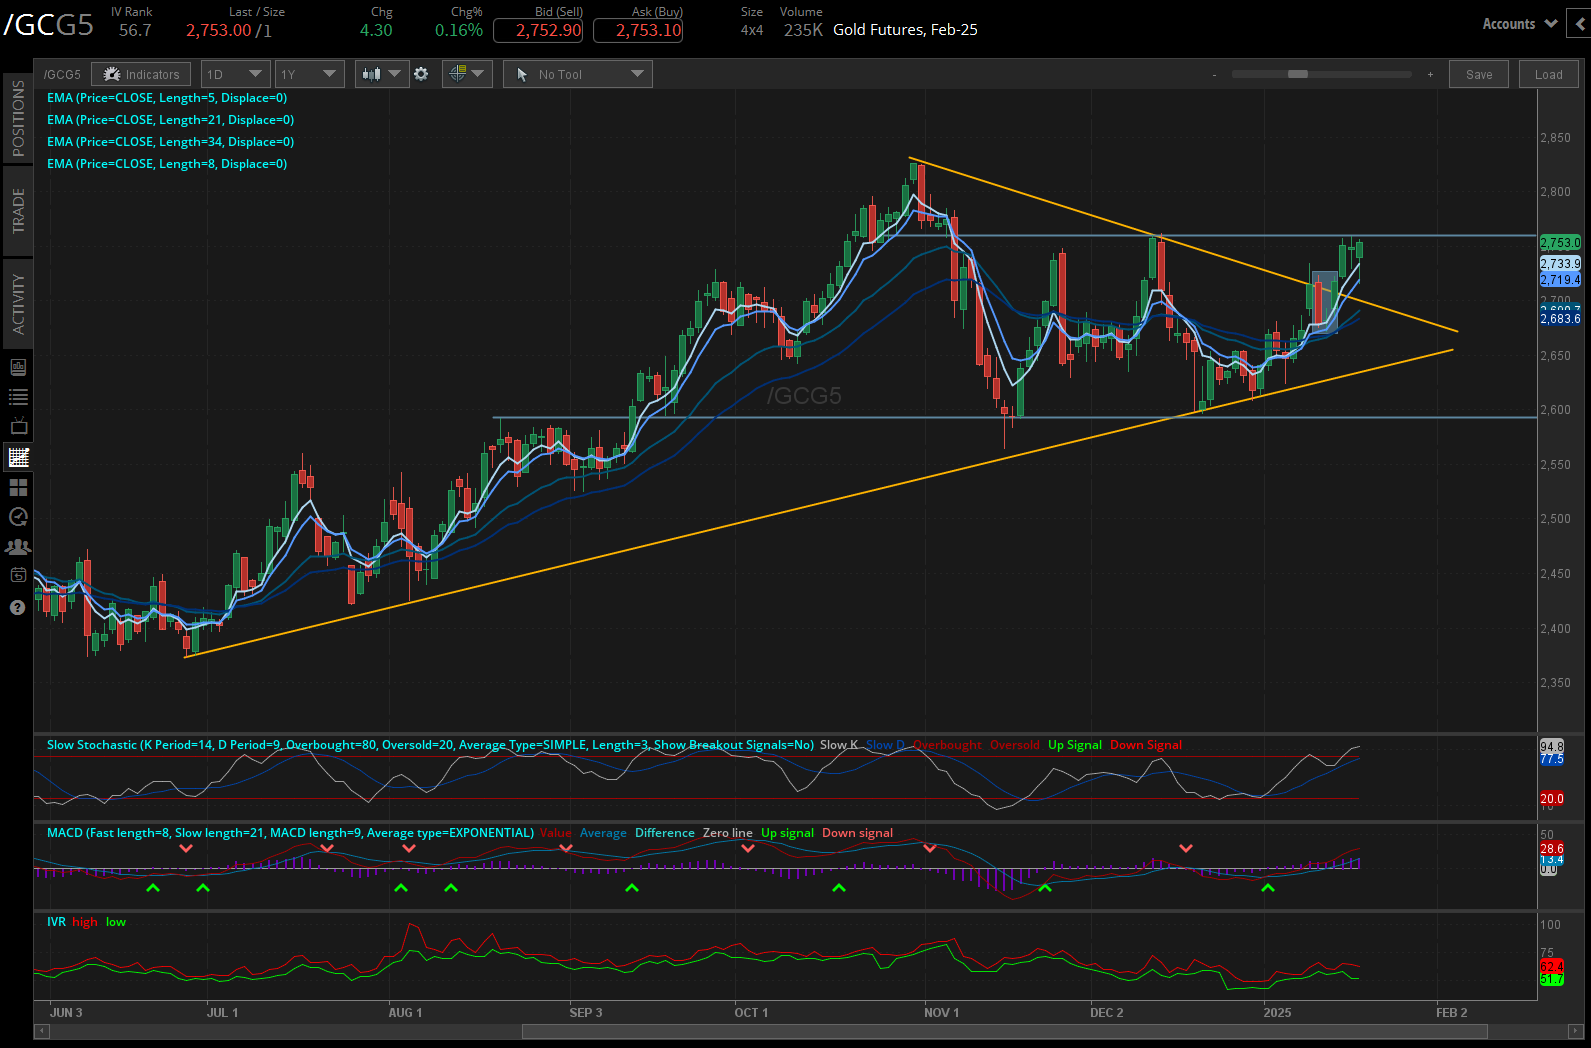The width and height of the screenshot is (1591, 1048).
Task: Click the AUG 1 date axis label
Action: point(405,1013)
